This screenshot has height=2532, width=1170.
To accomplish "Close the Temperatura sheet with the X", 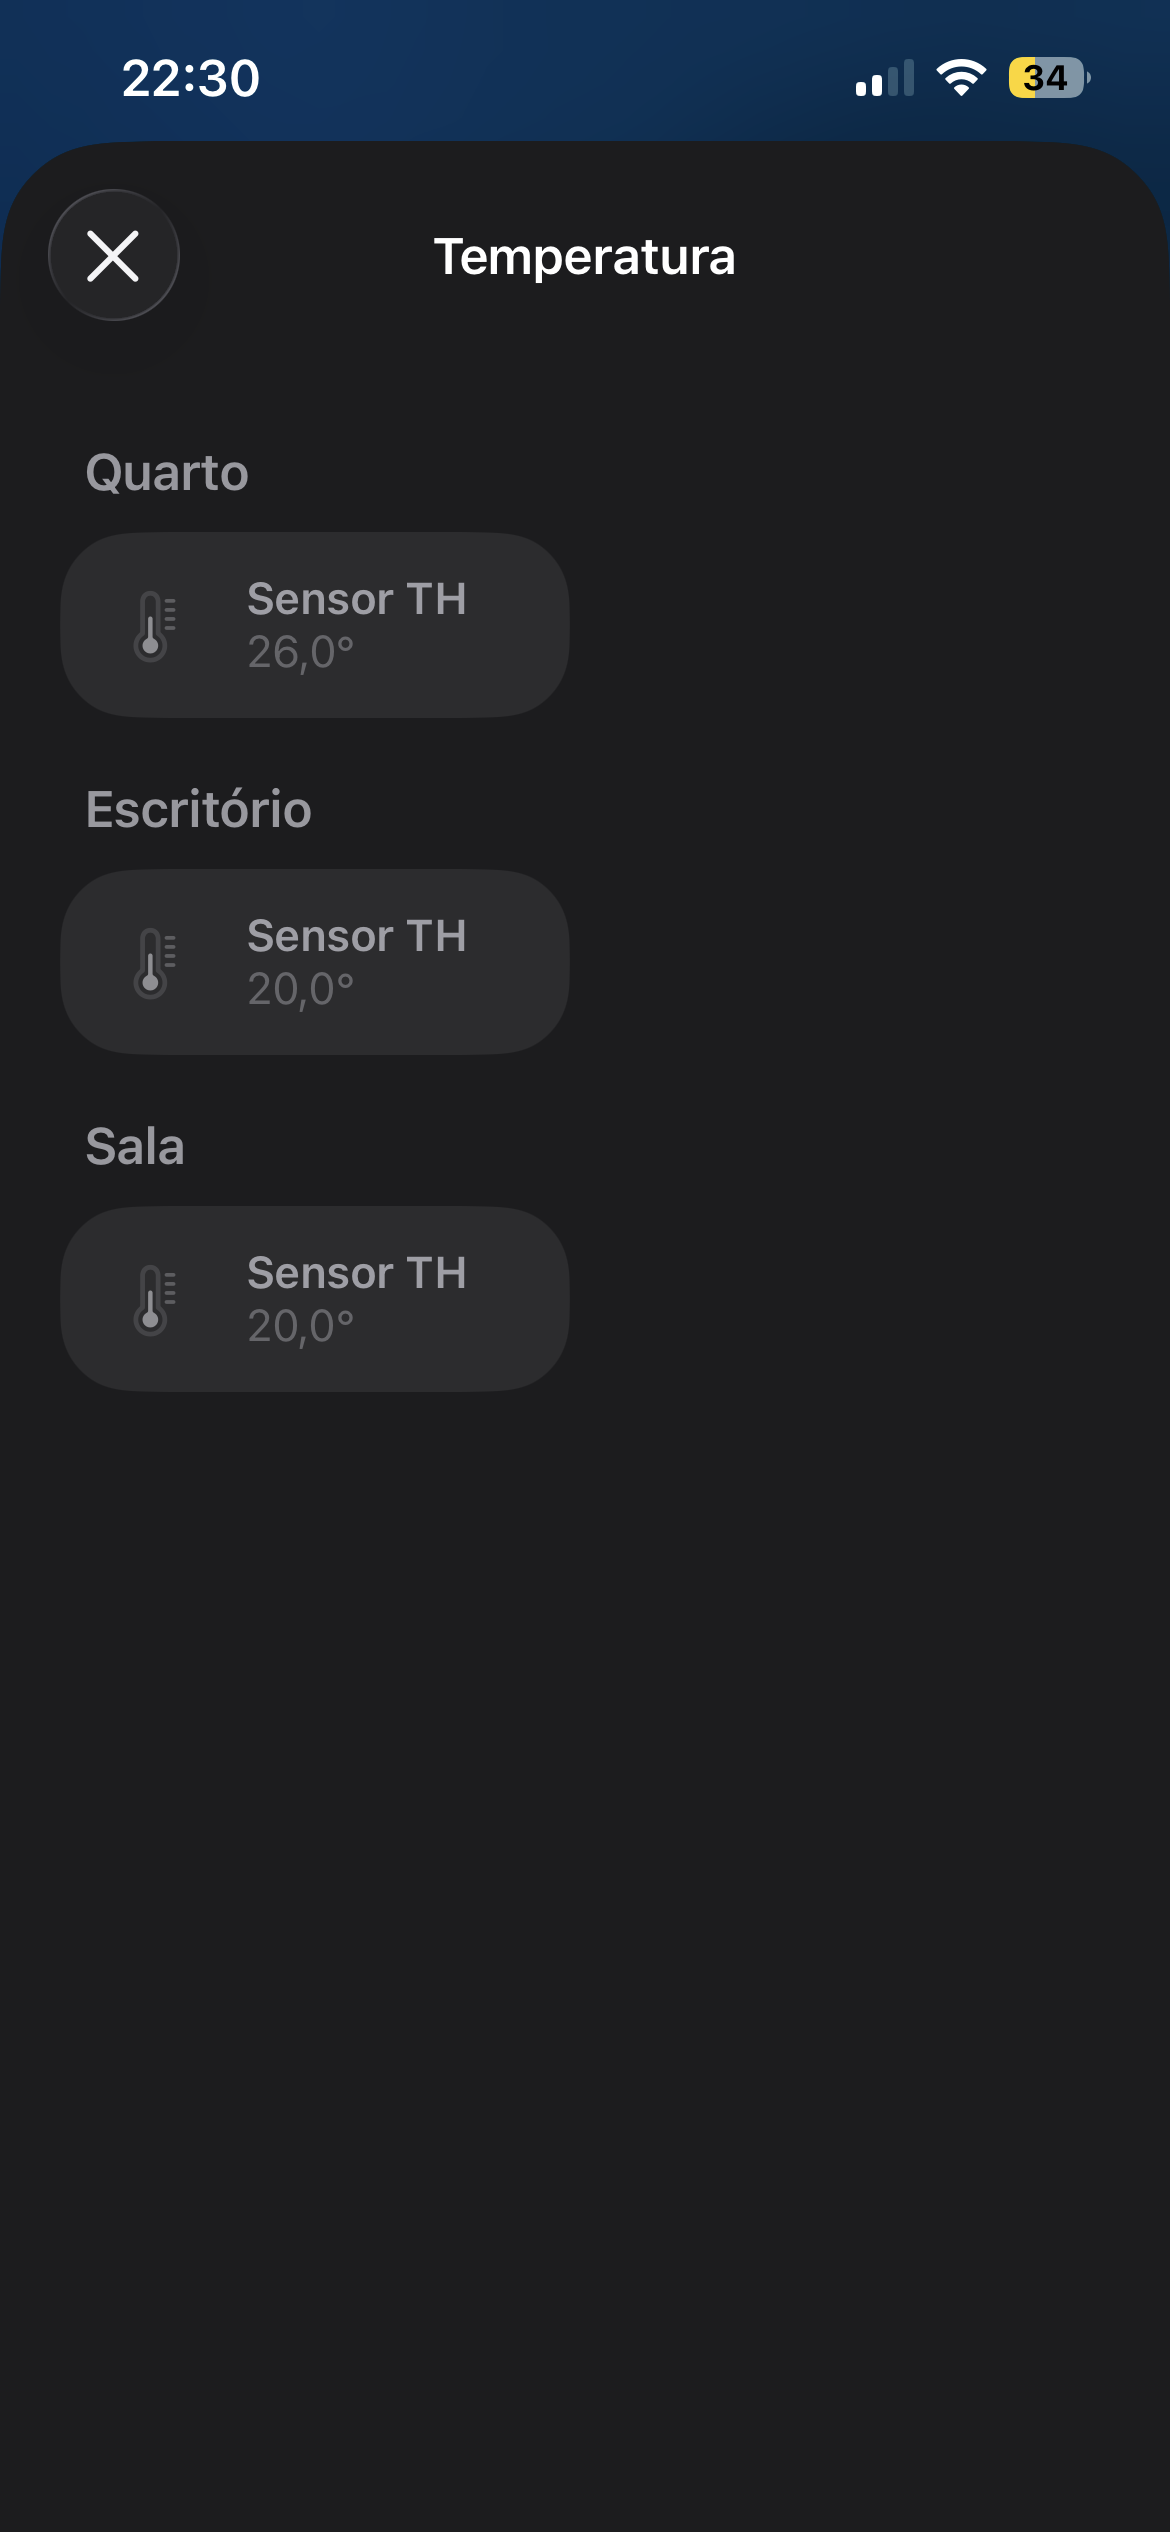I will (x=113, y=256).
